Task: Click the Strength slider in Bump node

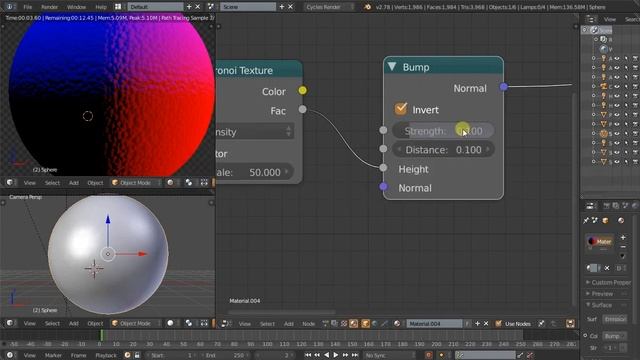Action: (443, 131)
